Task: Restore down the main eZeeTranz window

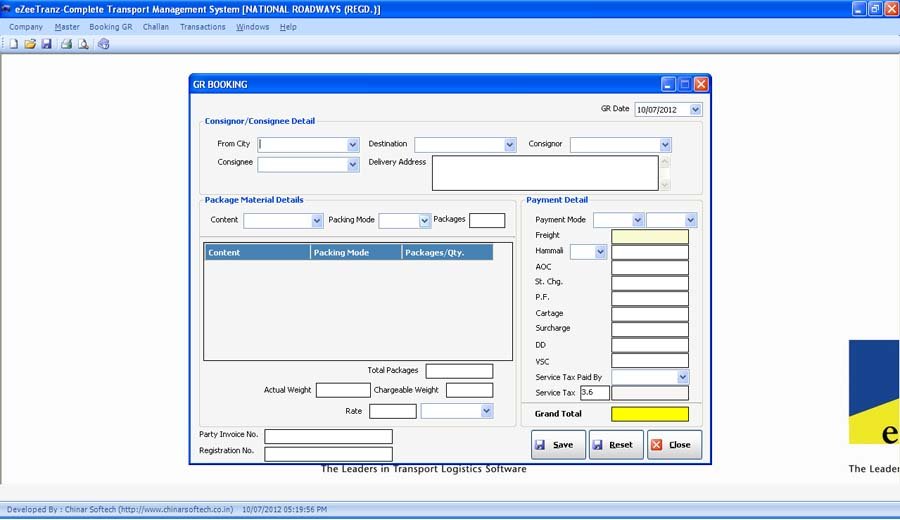Action: tap(875, 9)
